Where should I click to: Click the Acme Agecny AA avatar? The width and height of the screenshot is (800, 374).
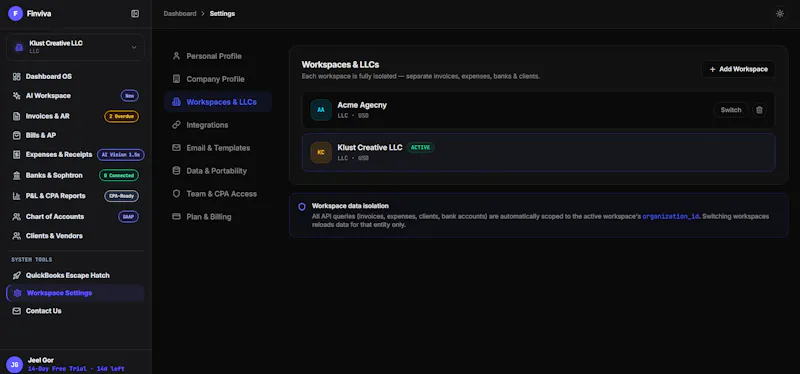(x=321, y=110)
